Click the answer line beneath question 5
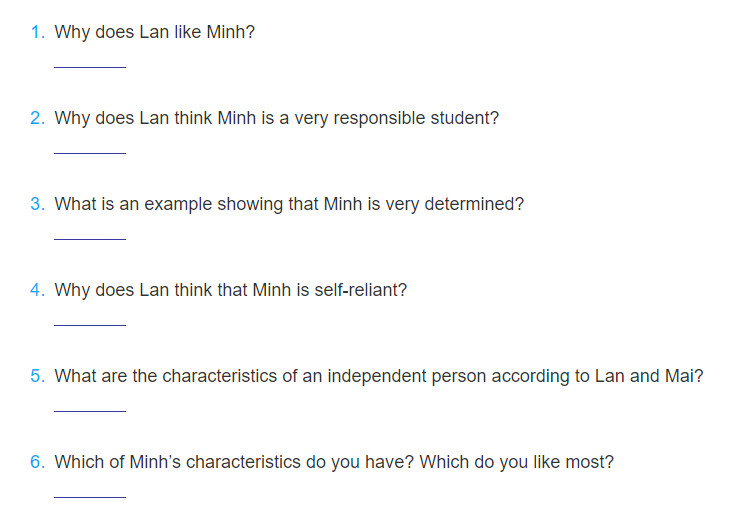 coord(90,406)
